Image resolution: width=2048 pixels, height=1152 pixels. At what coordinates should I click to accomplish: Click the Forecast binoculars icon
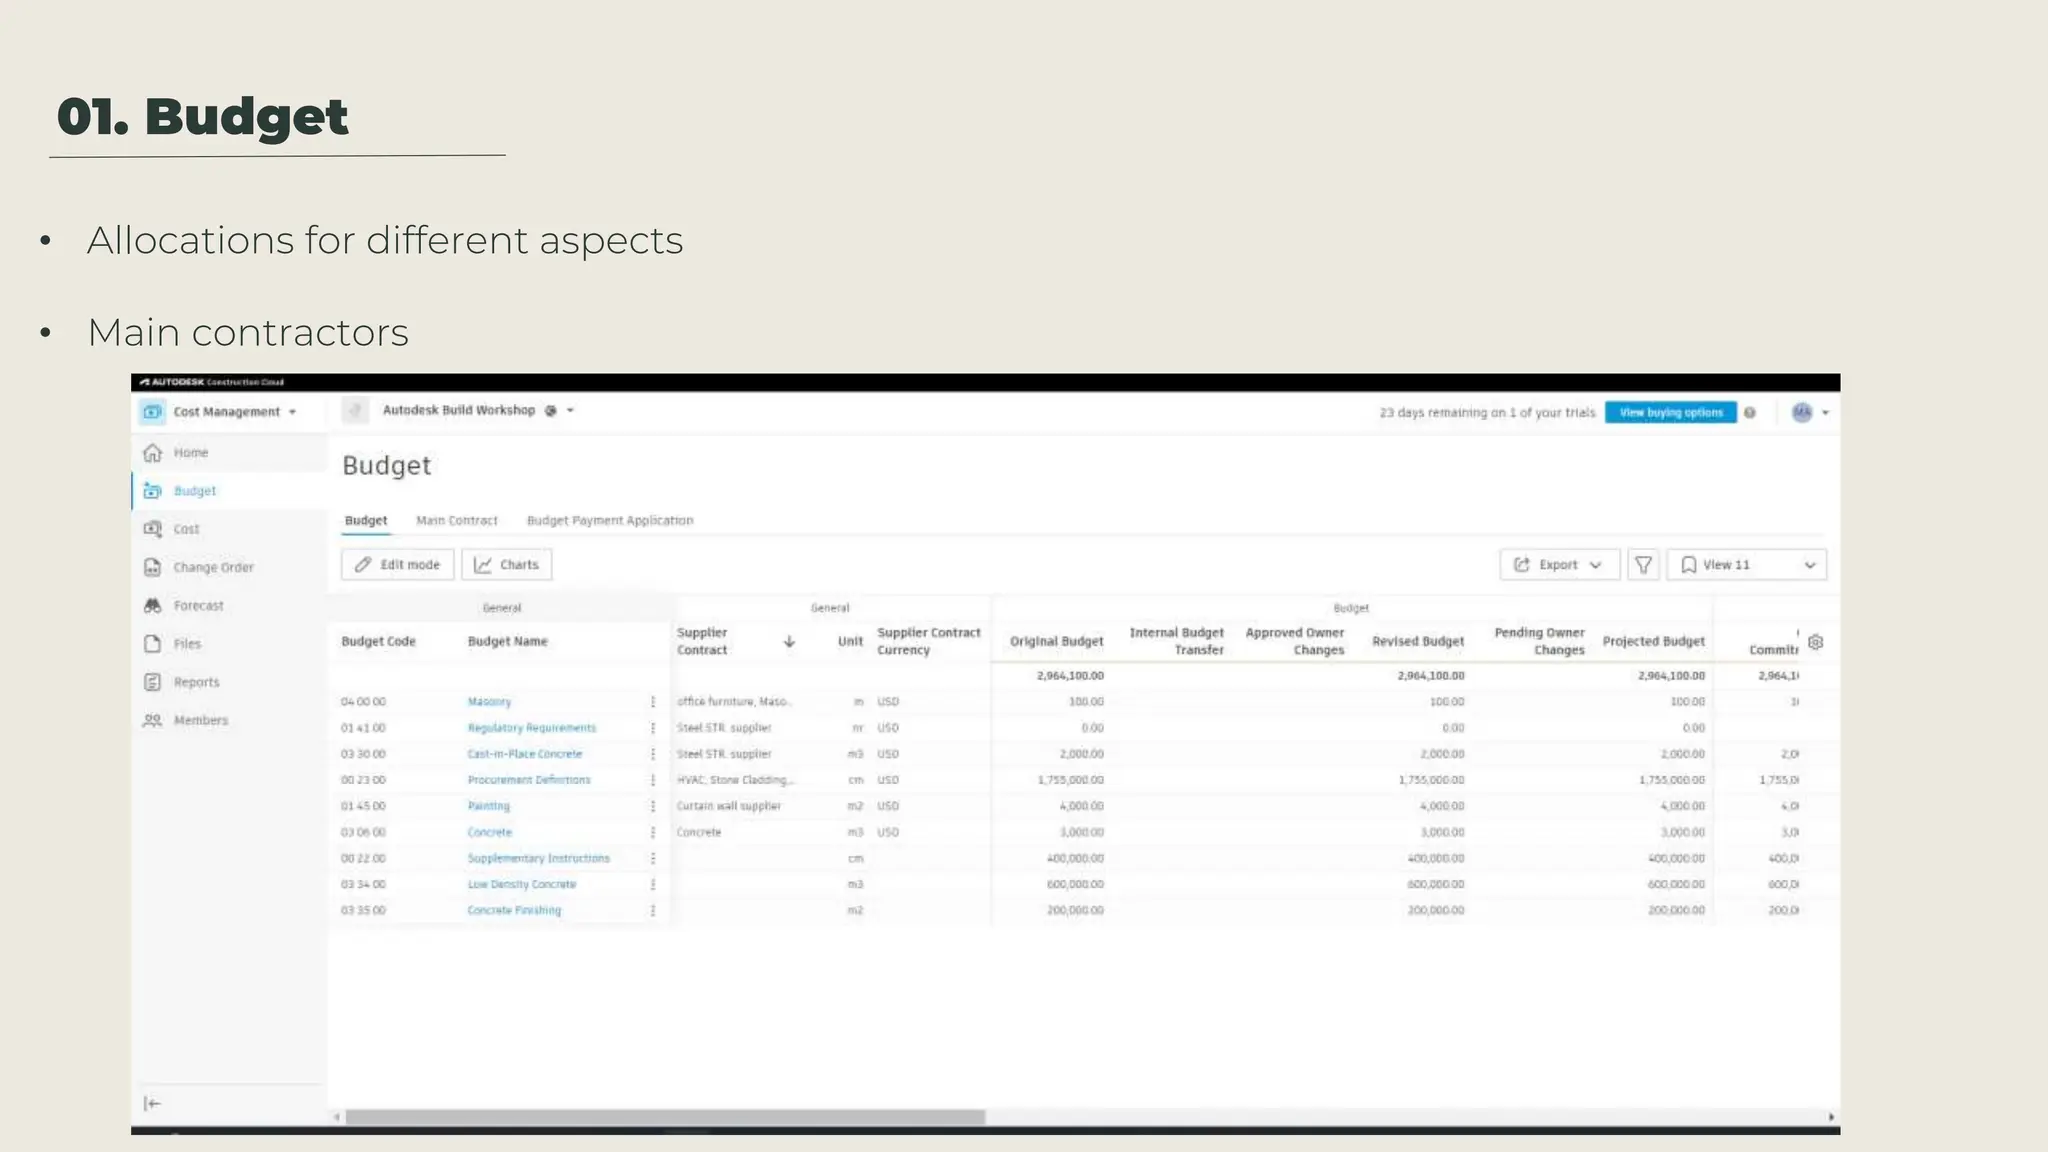click(152, 606)
